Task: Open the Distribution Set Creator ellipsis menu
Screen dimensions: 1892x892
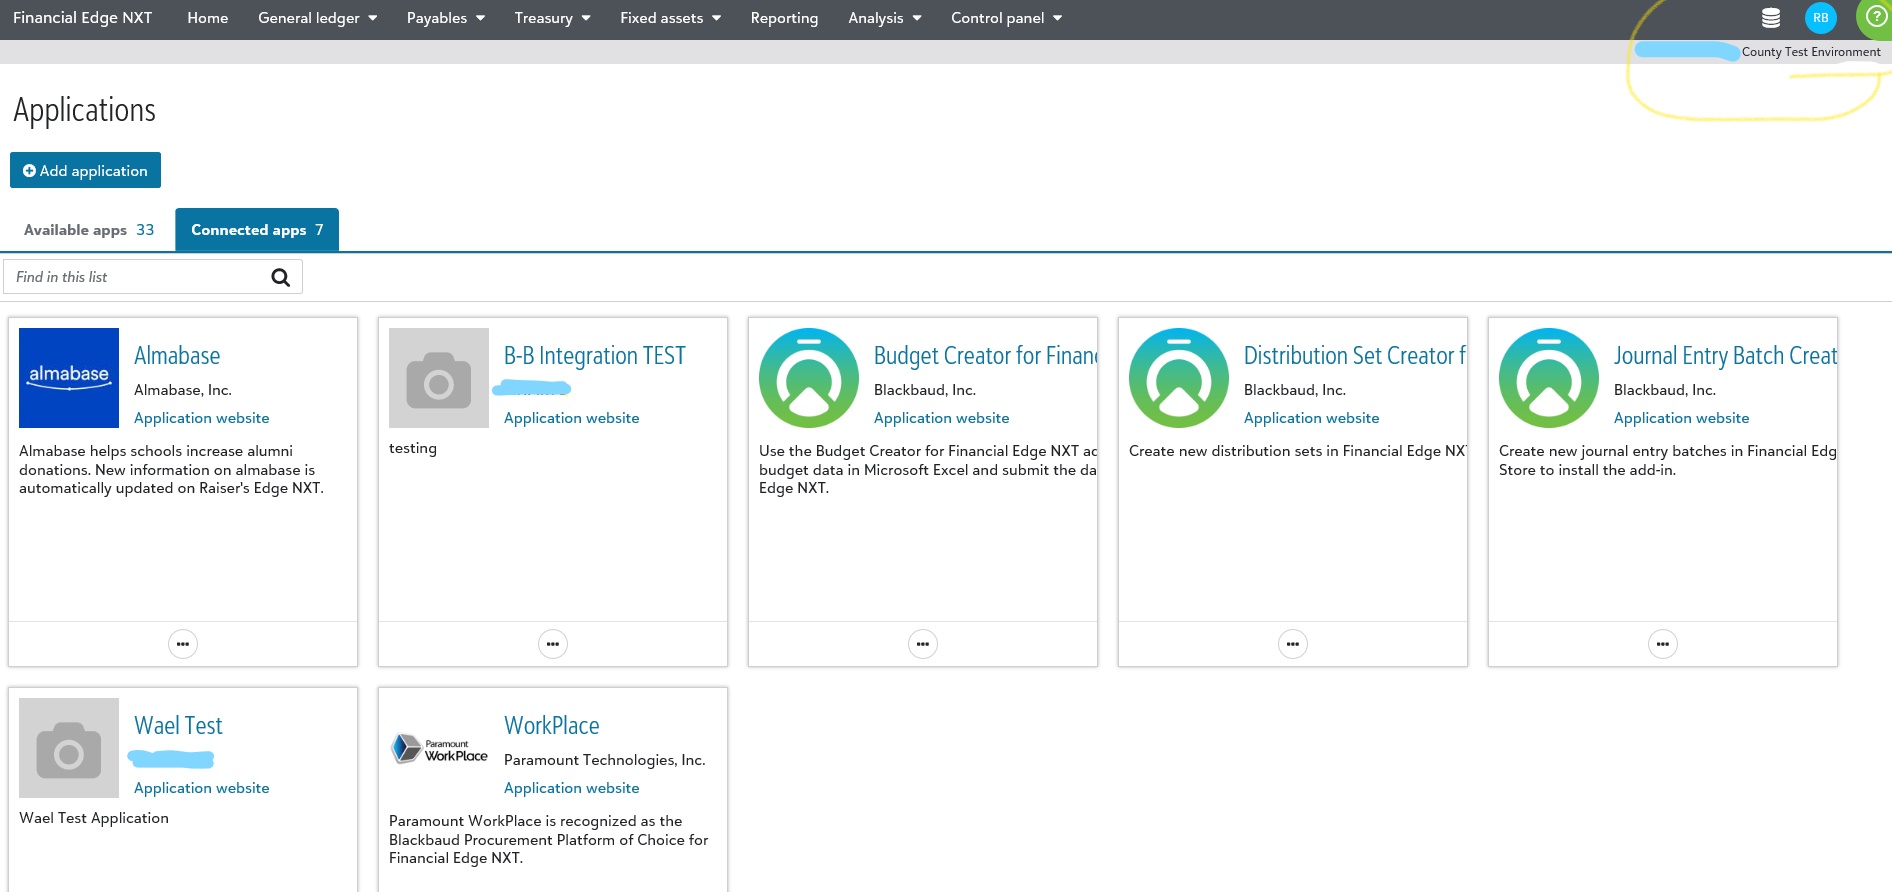Action: (x=1293, y=644)
